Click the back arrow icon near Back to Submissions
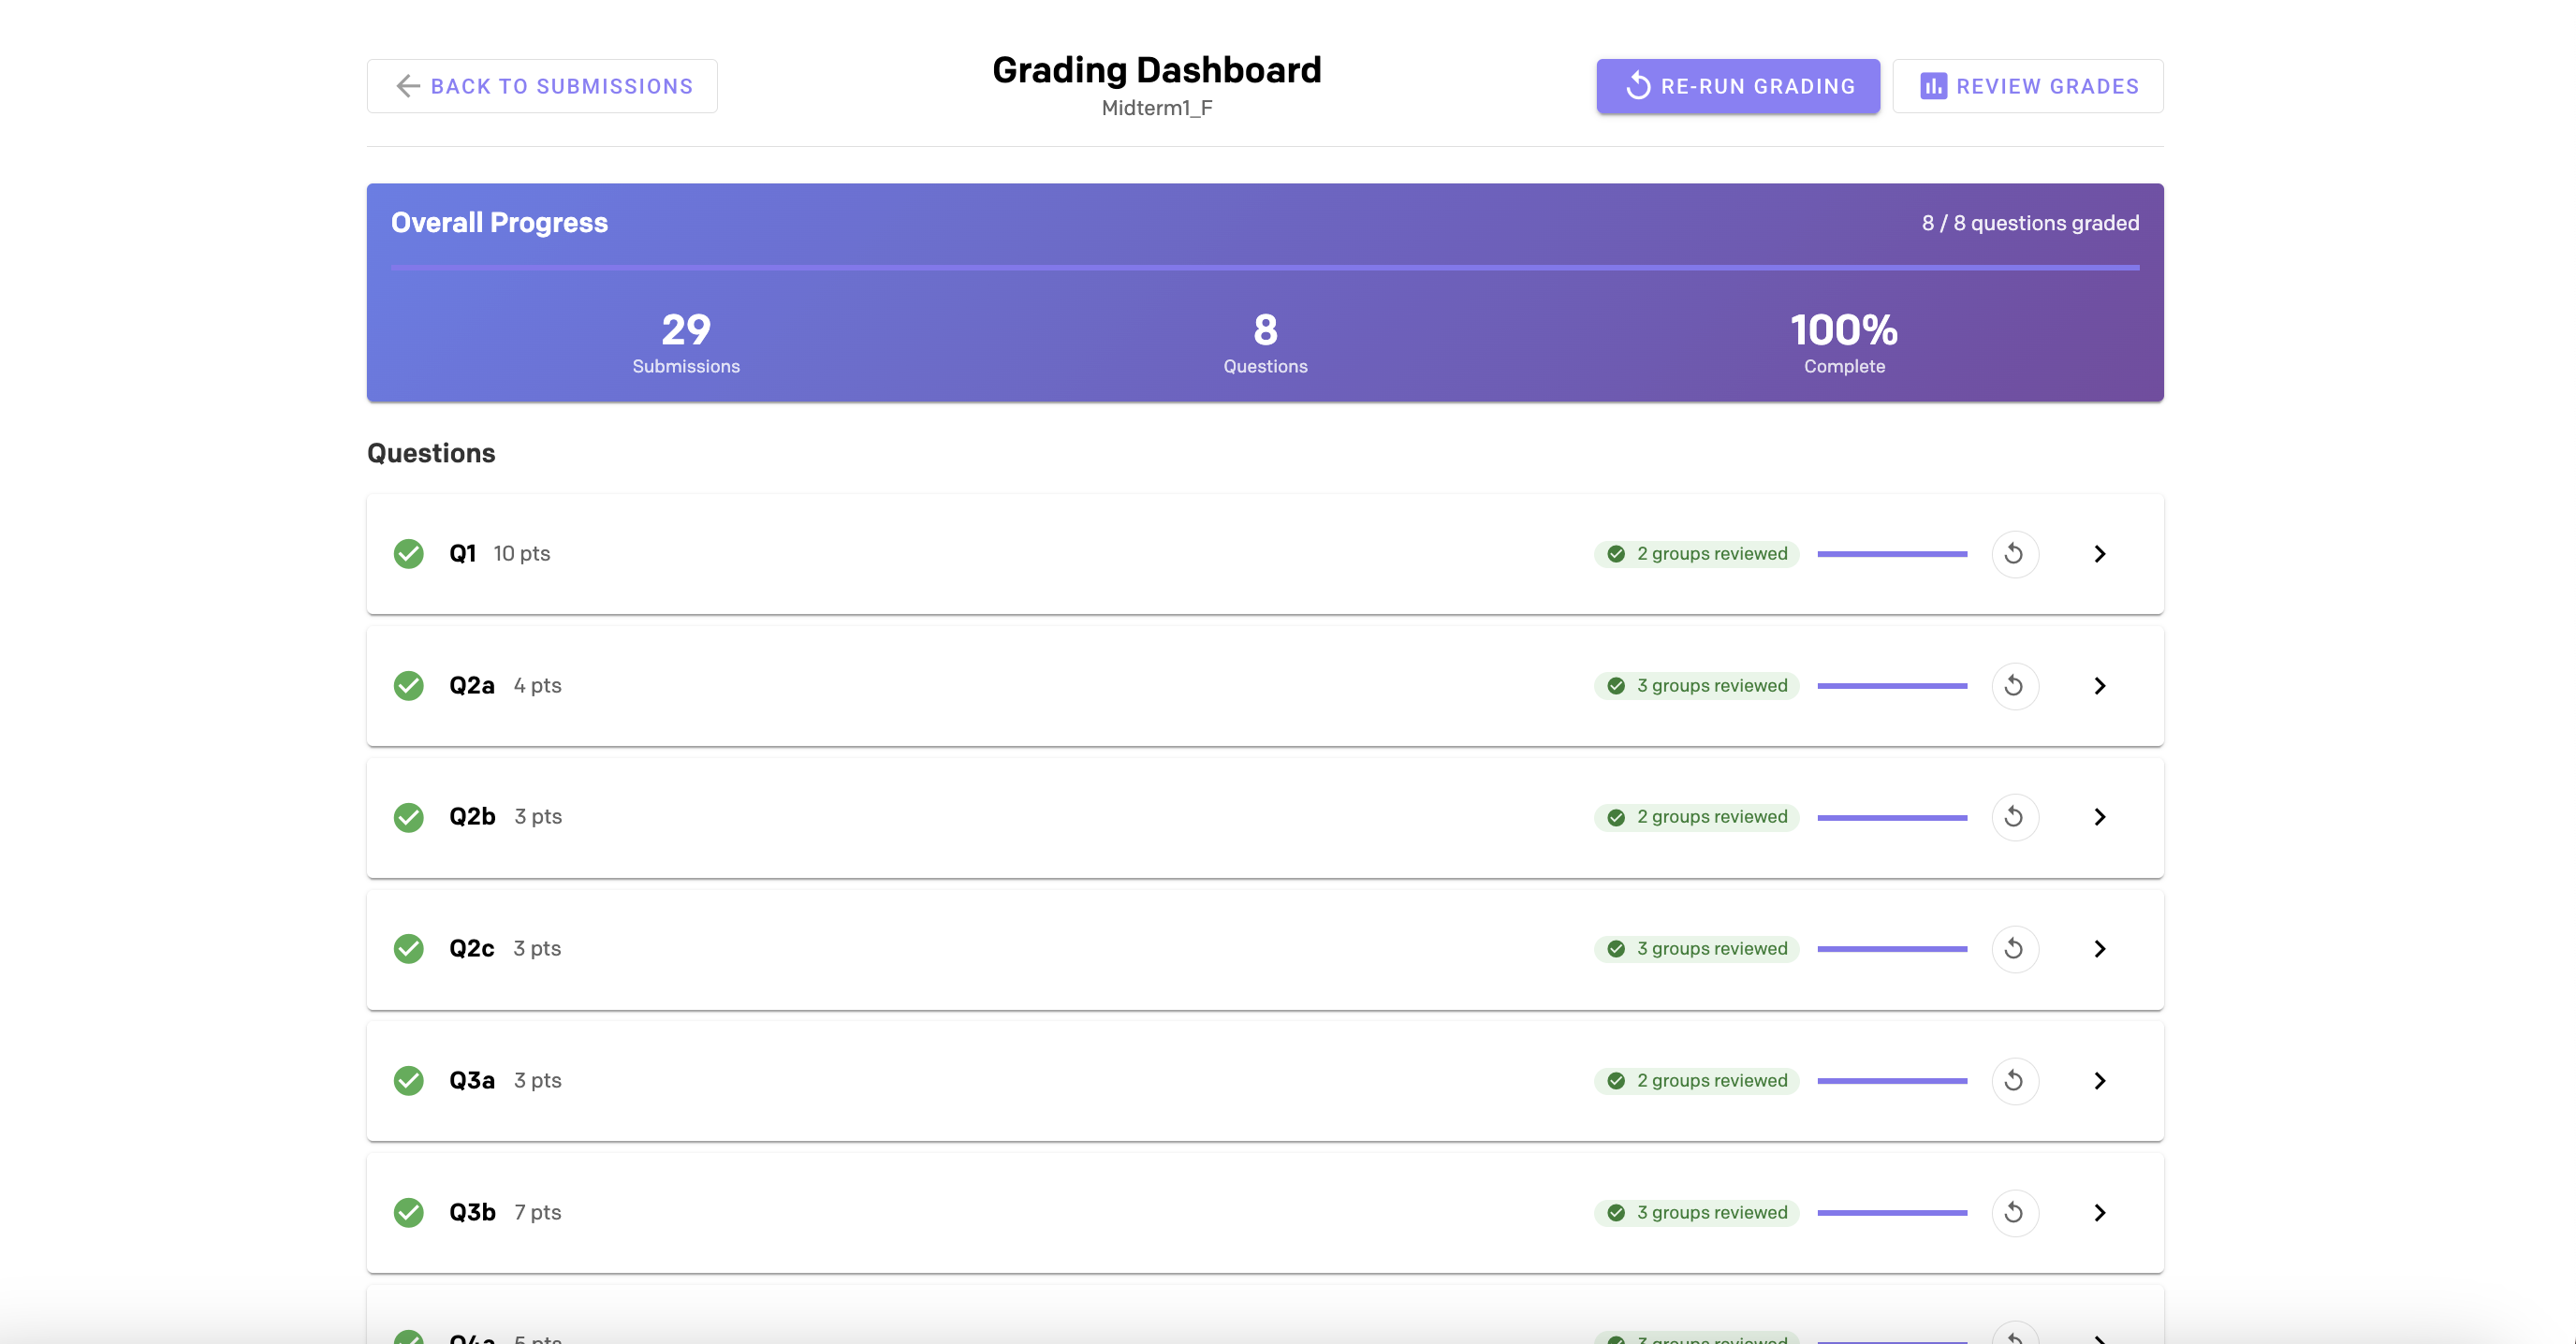Viewport: 2576px width, 1344px height. (406, 86)
